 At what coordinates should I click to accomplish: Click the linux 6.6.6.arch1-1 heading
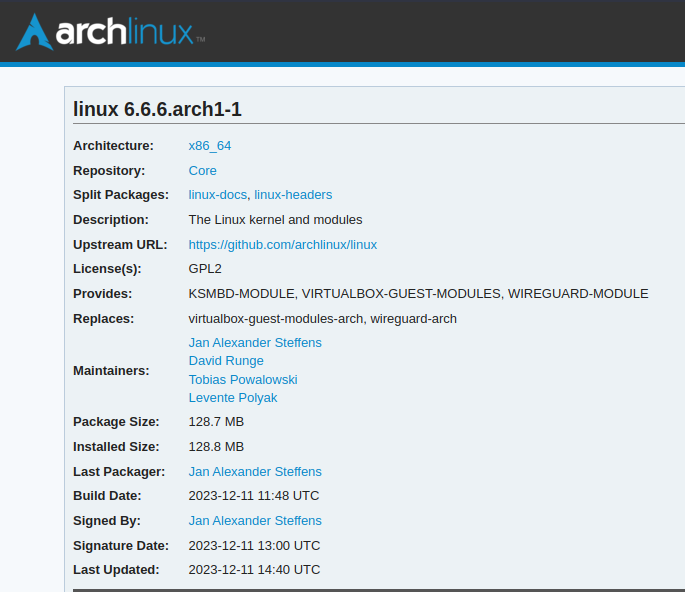pos(157,109)
